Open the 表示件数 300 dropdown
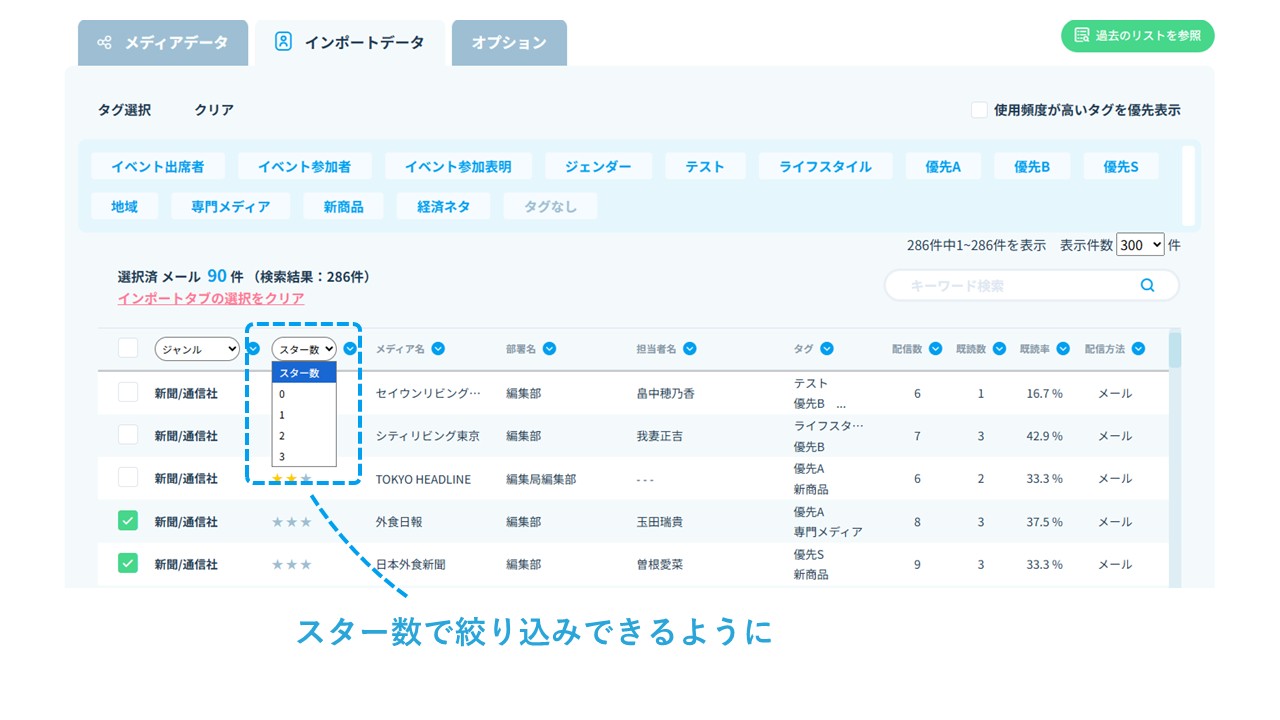1280x720 pixels. coord(1140,245)
